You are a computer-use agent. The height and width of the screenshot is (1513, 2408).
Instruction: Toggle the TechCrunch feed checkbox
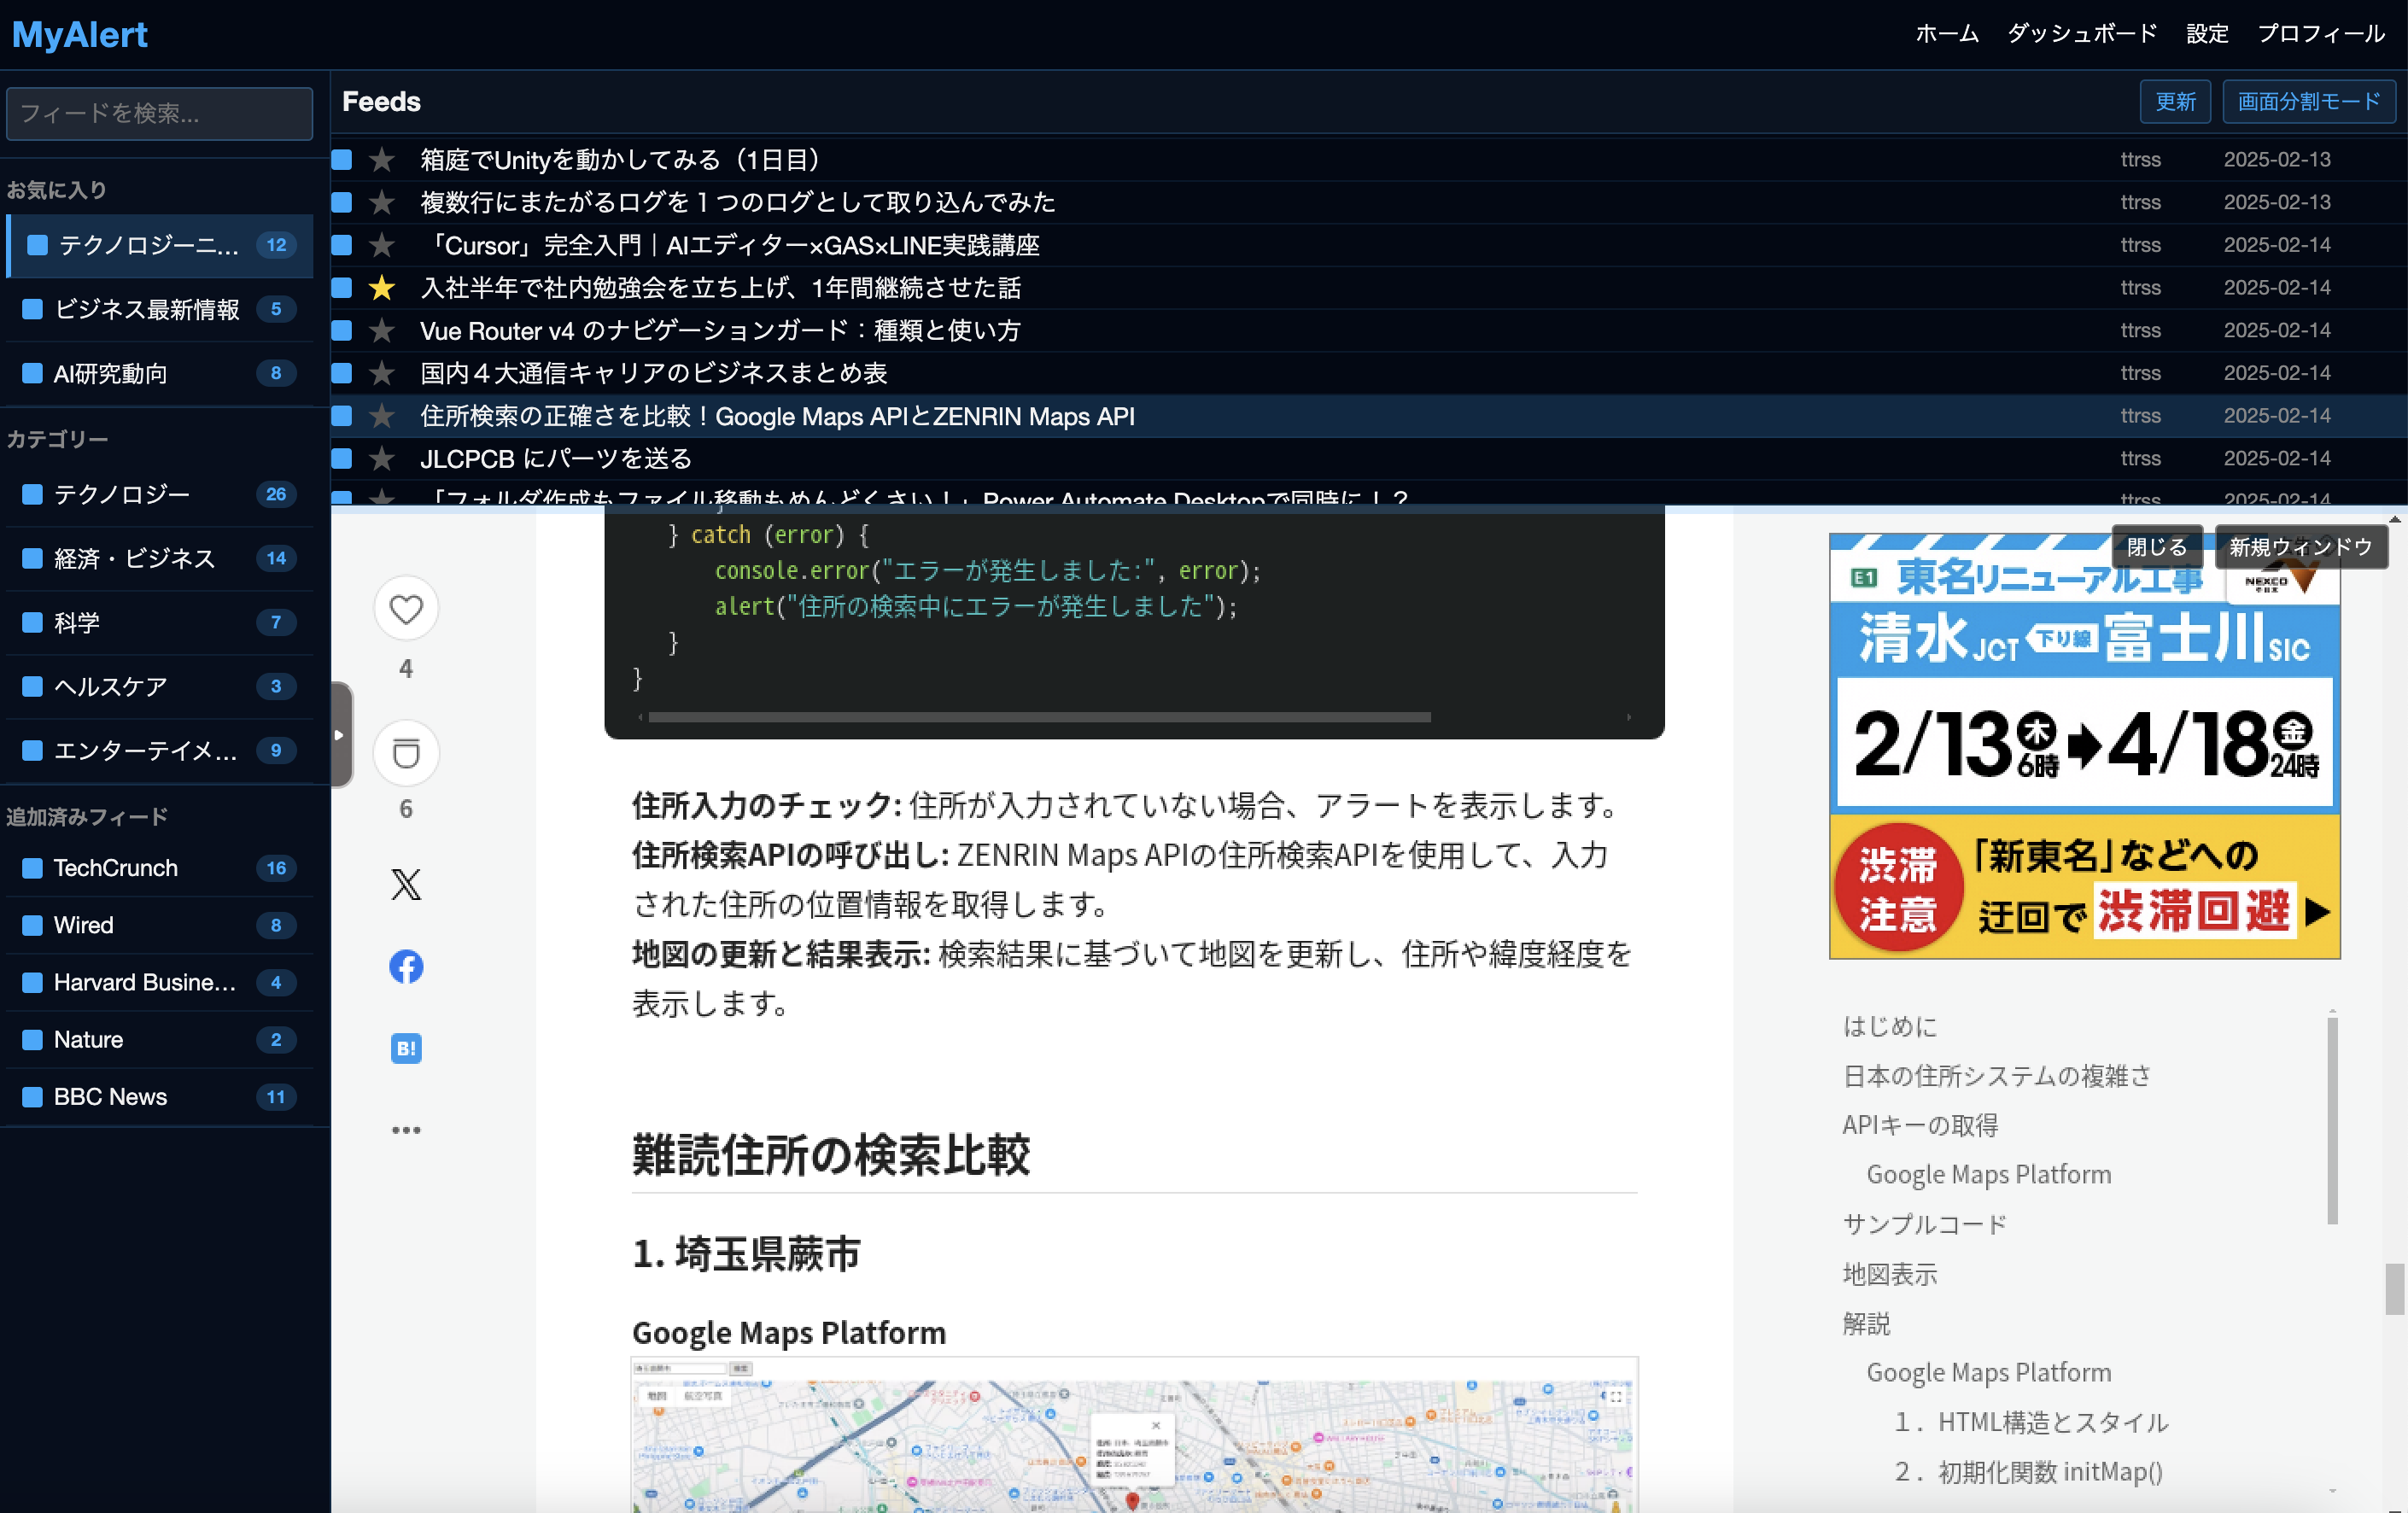pyautogui.click(x=33, y=868)
